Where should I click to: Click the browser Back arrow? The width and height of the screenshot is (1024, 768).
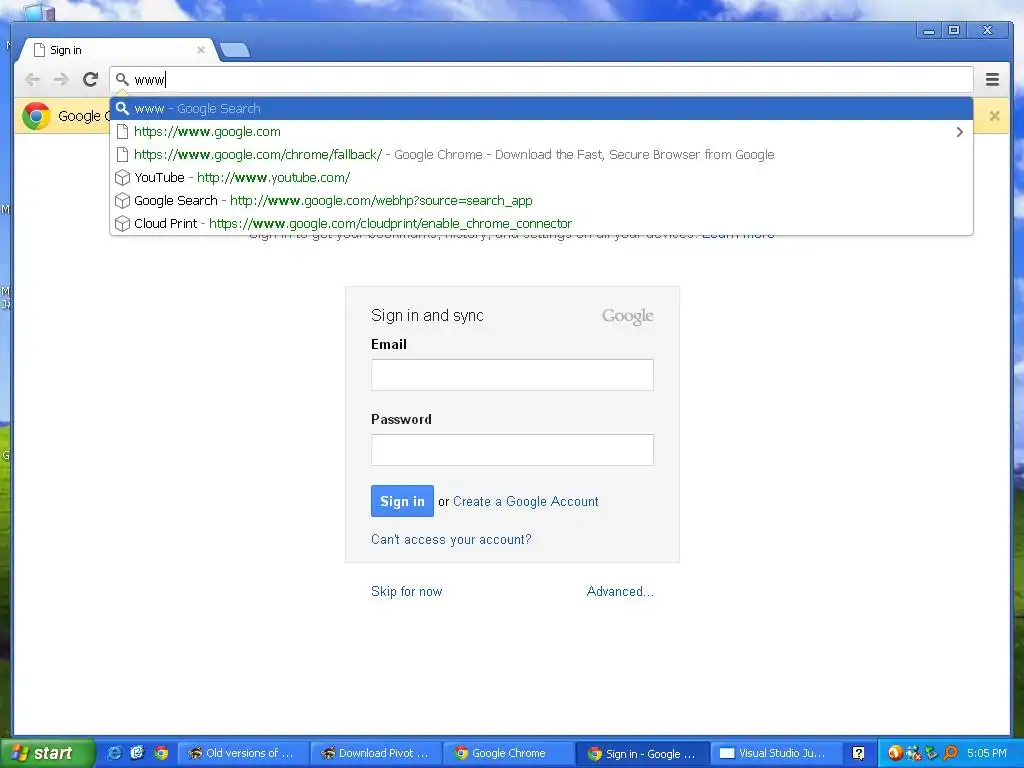pyautogui.click(x=32, y=80)
